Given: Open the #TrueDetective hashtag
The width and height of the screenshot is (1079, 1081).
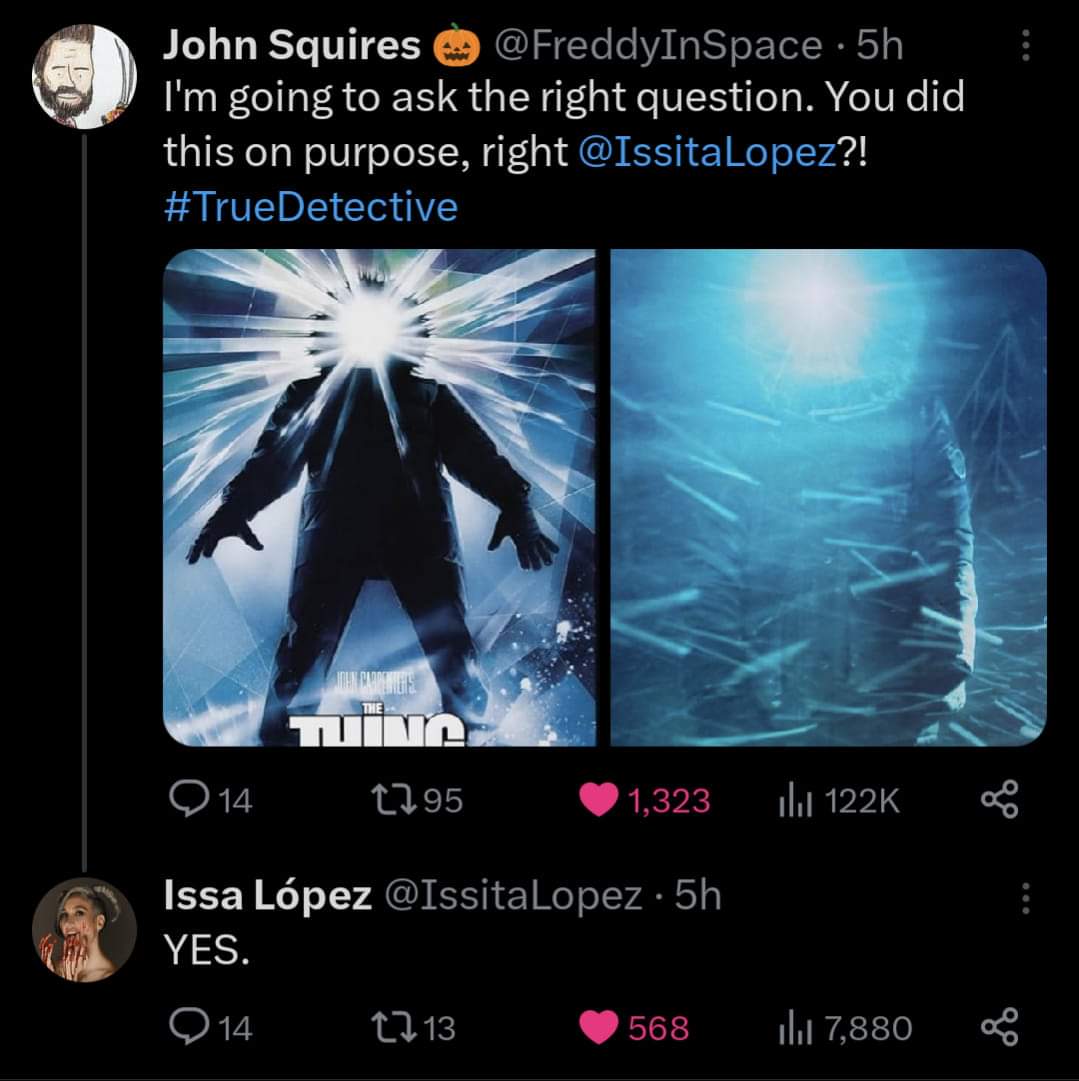Looking at the screenshot, I should [x=310, y=206].
